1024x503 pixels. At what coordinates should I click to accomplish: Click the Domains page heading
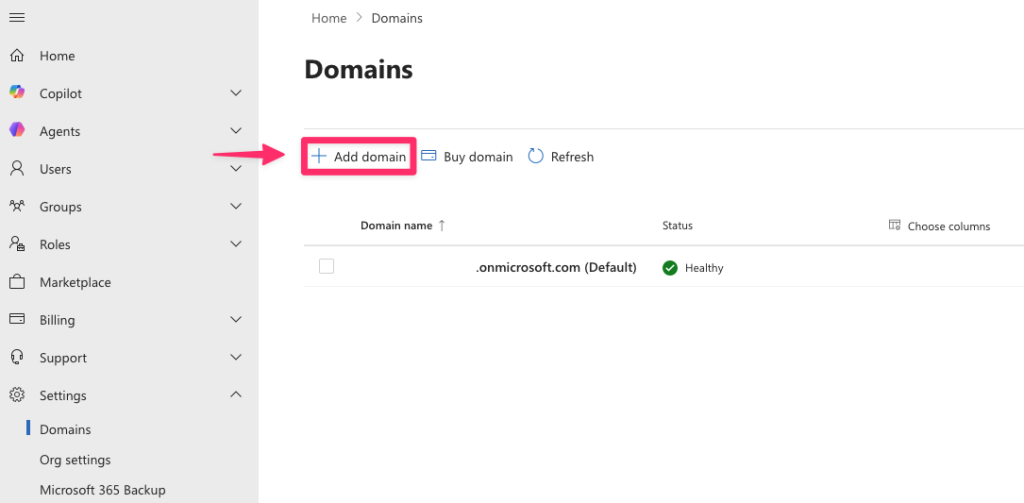[359, 69]
